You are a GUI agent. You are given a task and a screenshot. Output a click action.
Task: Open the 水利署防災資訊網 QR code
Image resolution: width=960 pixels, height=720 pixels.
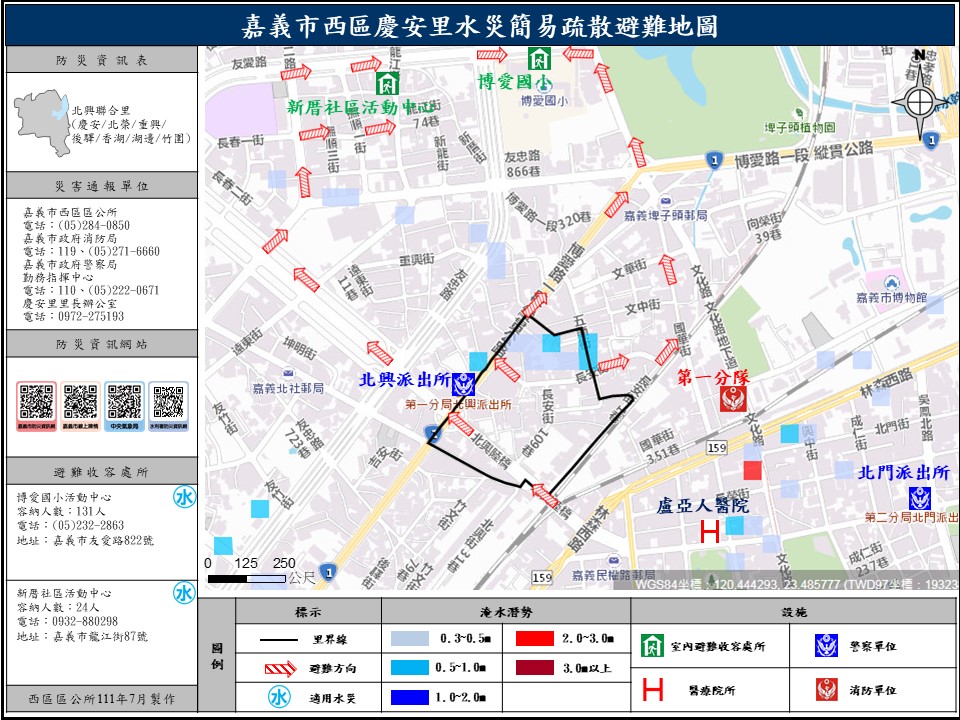168,402
